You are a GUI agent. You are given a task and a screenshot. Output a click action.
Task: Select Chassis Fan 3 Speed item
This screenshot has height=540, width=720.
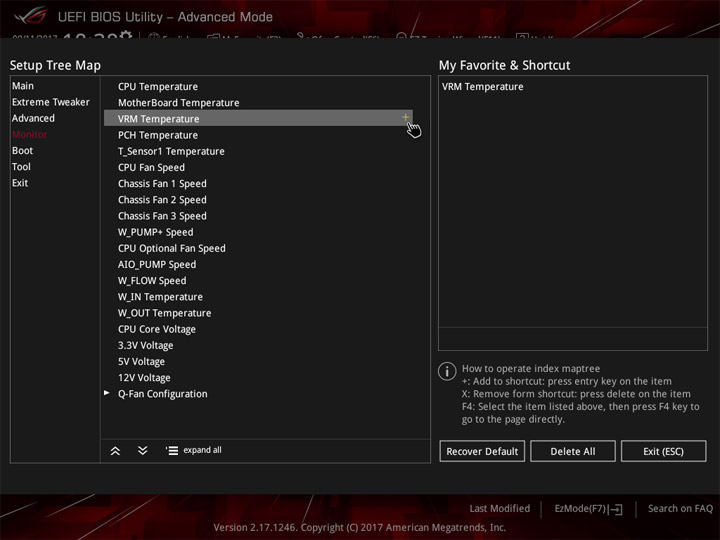[162, 216]
